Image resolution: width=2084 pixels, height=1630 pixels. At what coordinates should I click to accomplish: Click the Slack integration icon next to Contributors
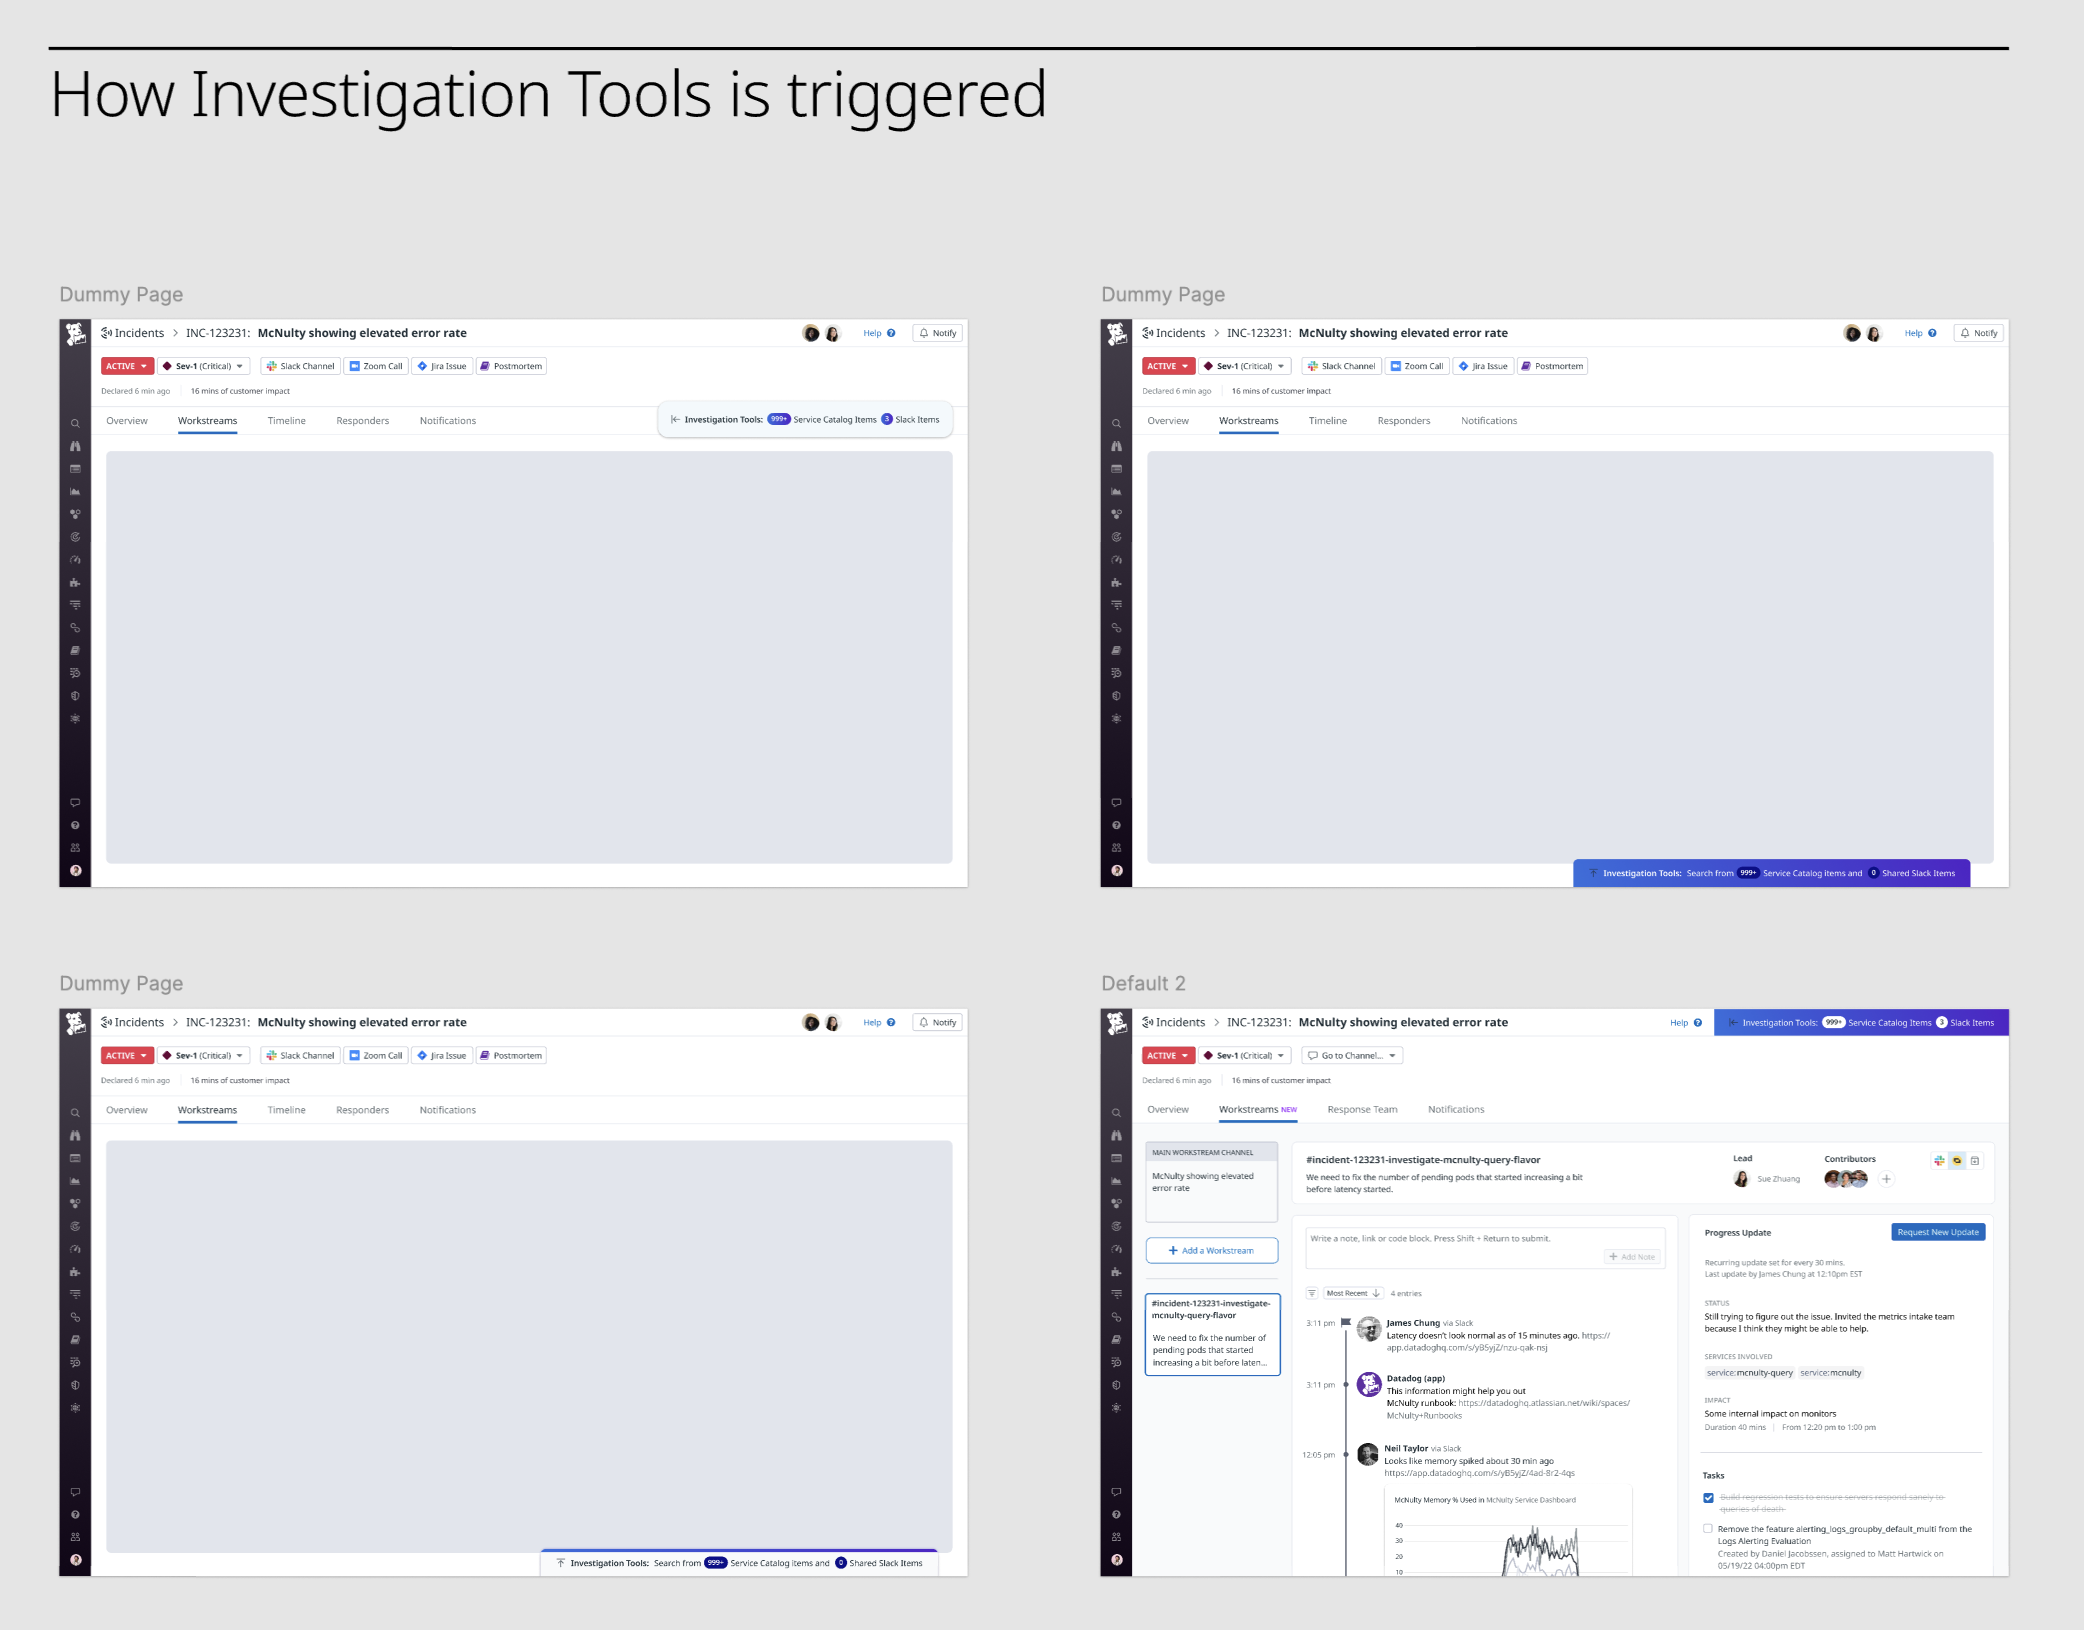pos(1938,1160)
